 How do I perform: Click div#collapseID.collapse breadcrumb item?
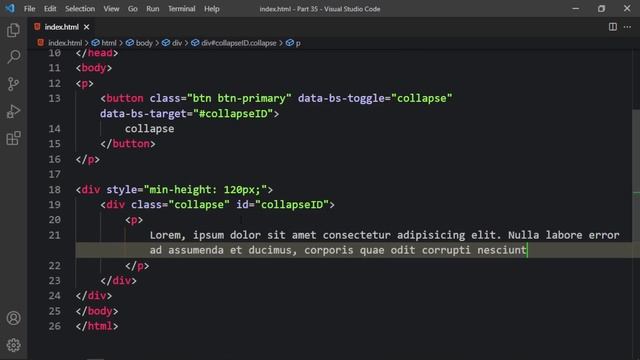click(x=239, y=43)
